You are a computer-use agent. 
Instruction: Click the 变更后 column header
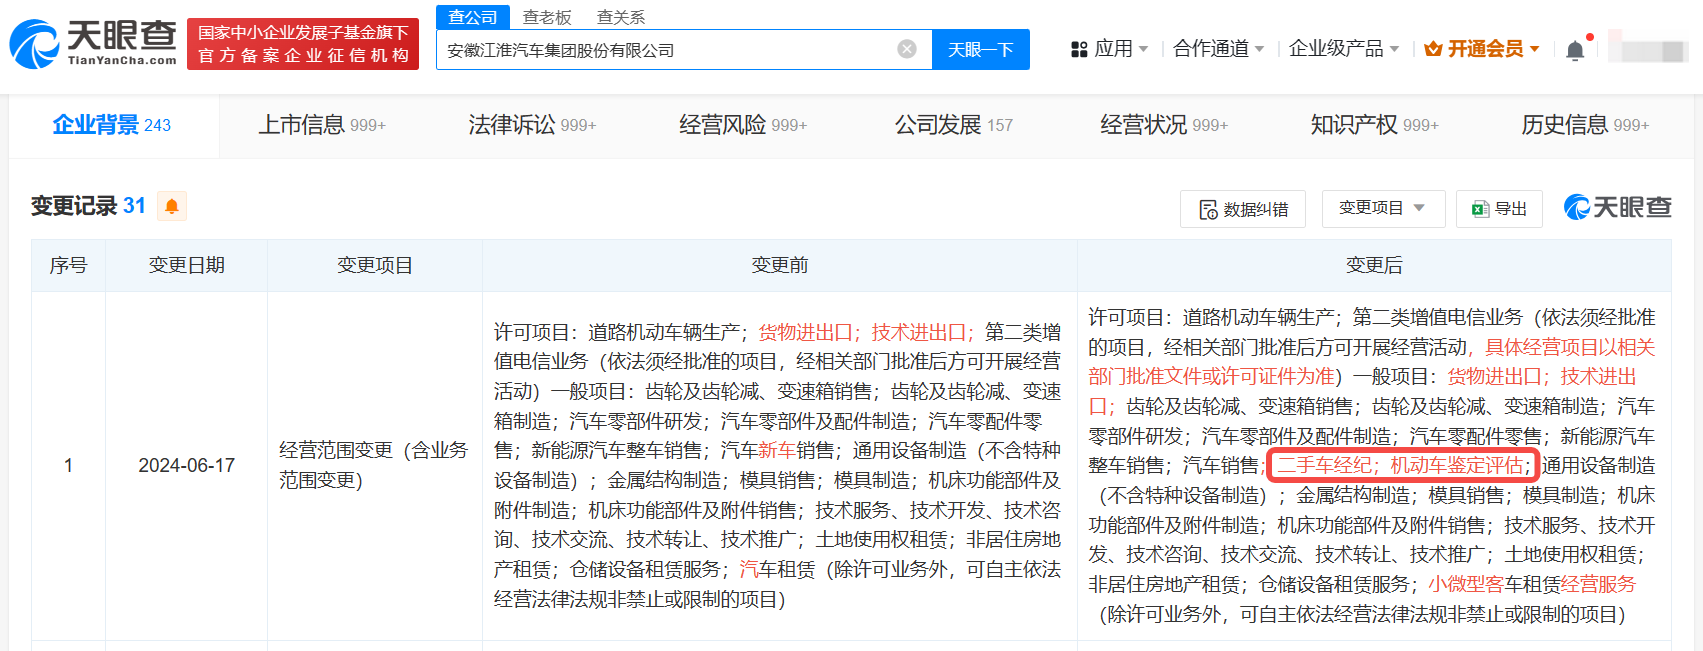pyautogui.click(x=1374, y=265)
